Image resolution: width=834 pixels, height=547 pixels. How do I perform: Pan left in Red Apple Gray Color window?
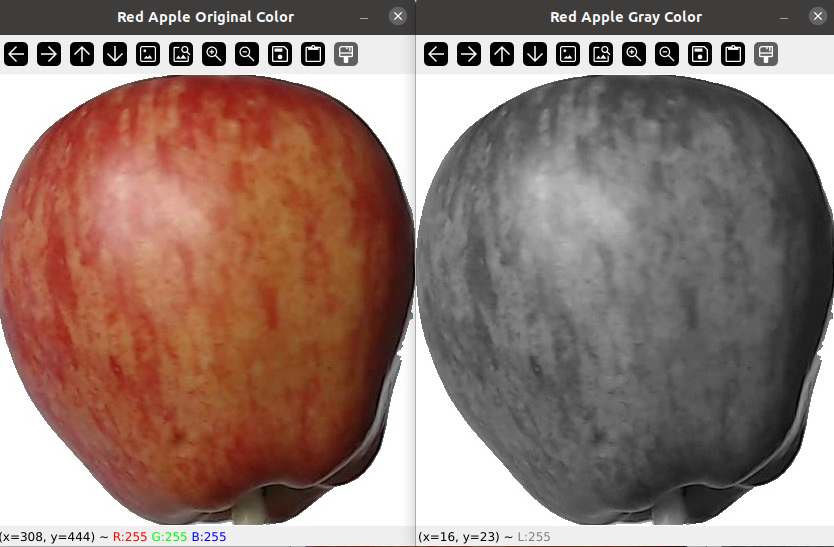(436, 54)
